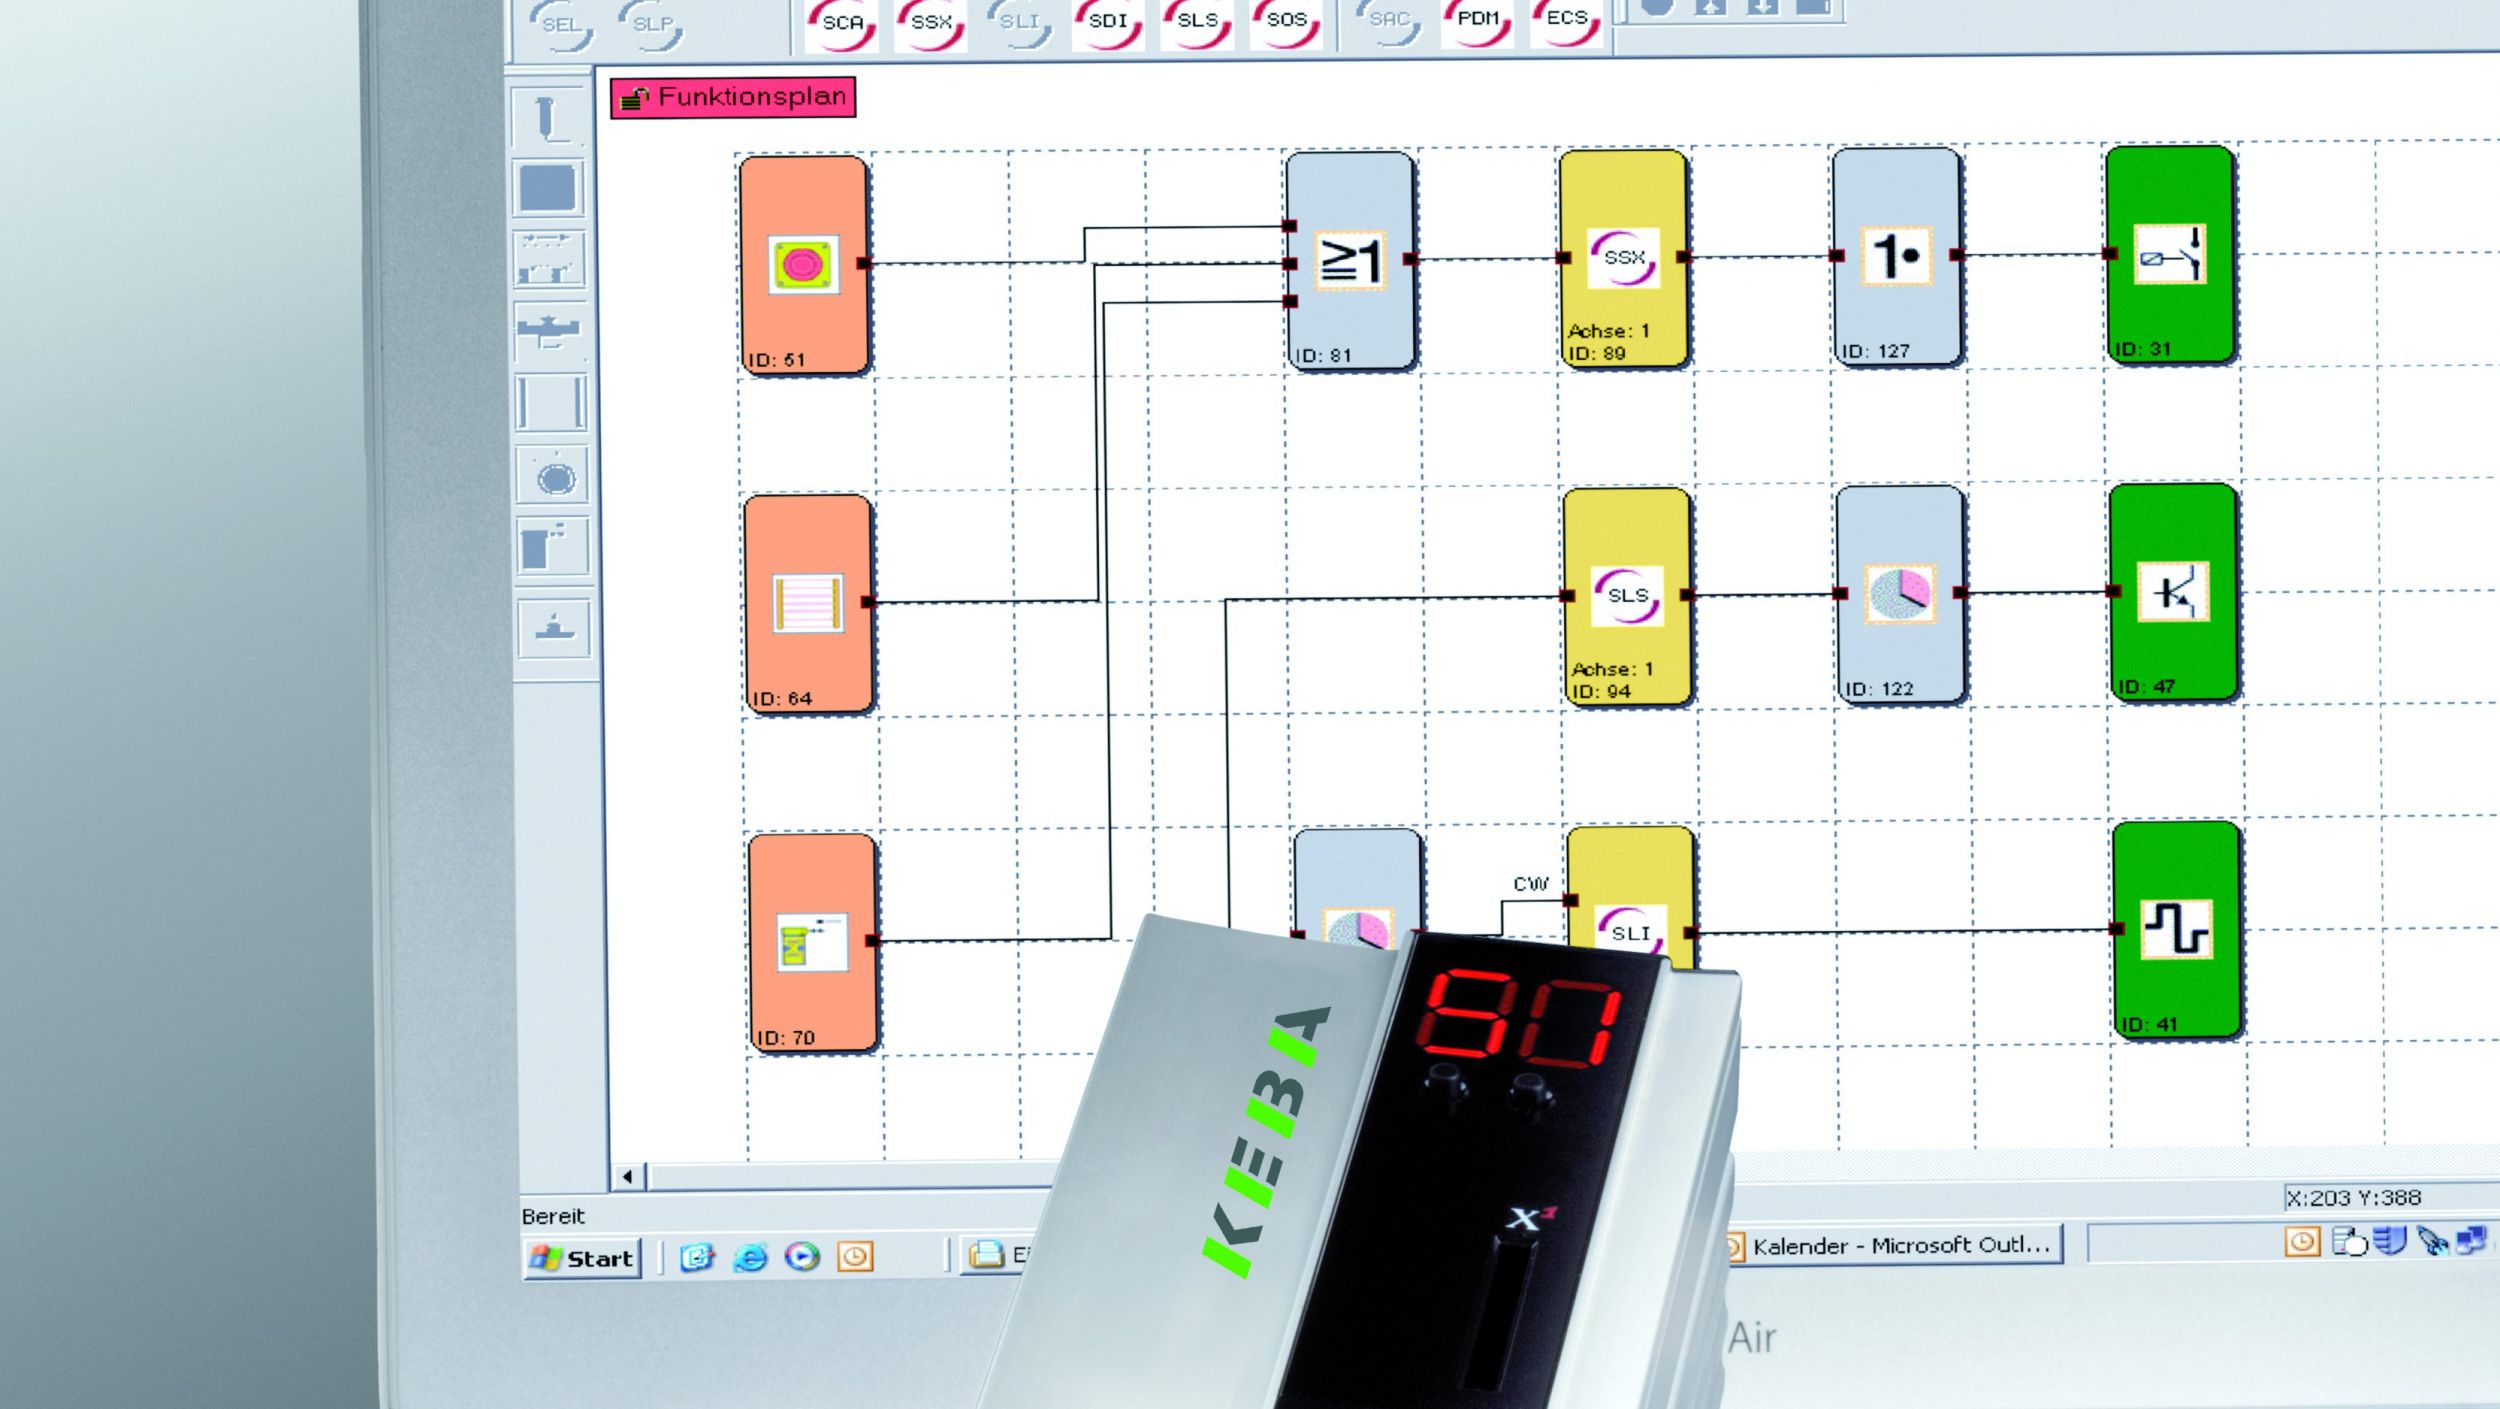Select the transistor output block ID 47
Viewport: 2500px width, 1409px height.
pyautogui.click(x=2173, y=592)
